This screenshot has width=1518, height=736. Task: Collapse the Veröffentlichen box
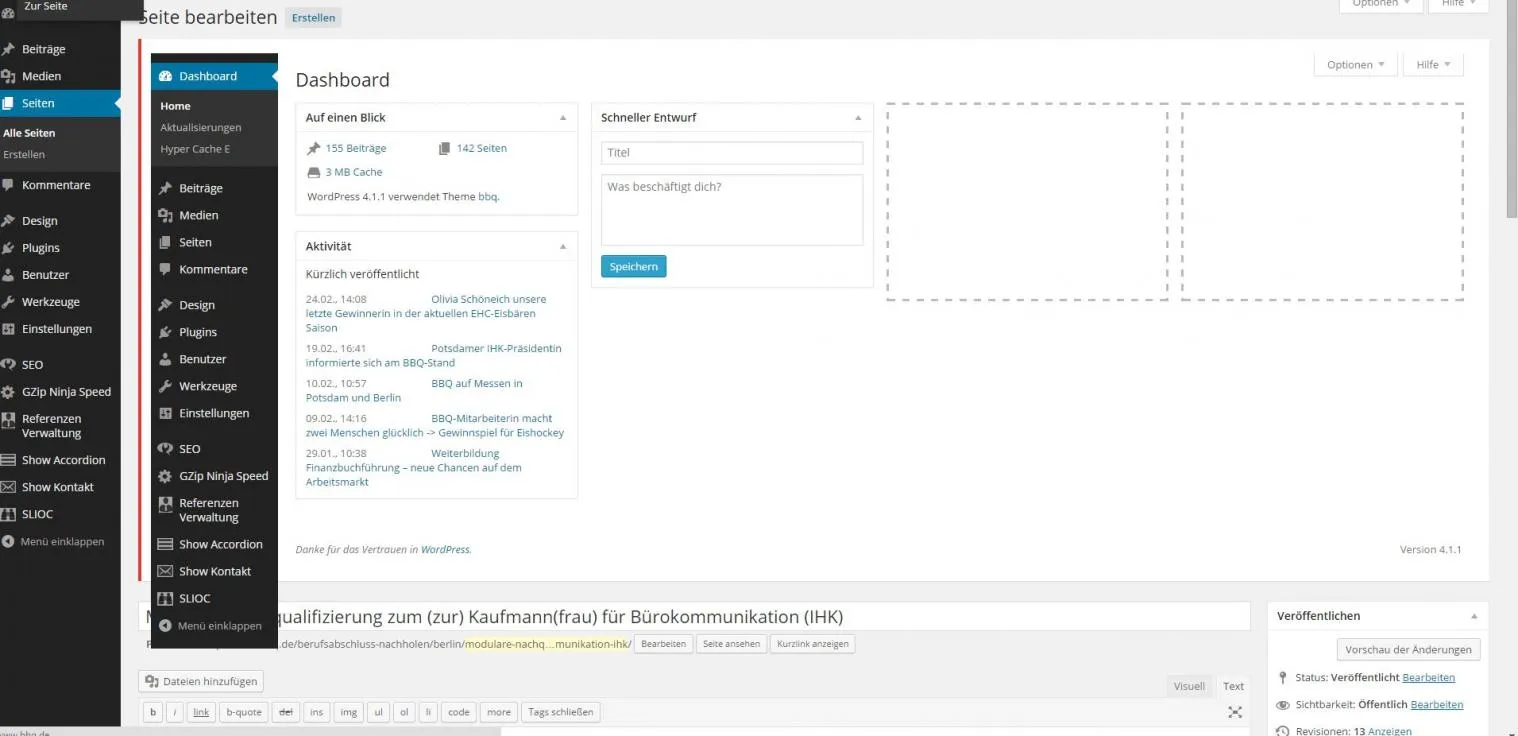coord(1473,616)
